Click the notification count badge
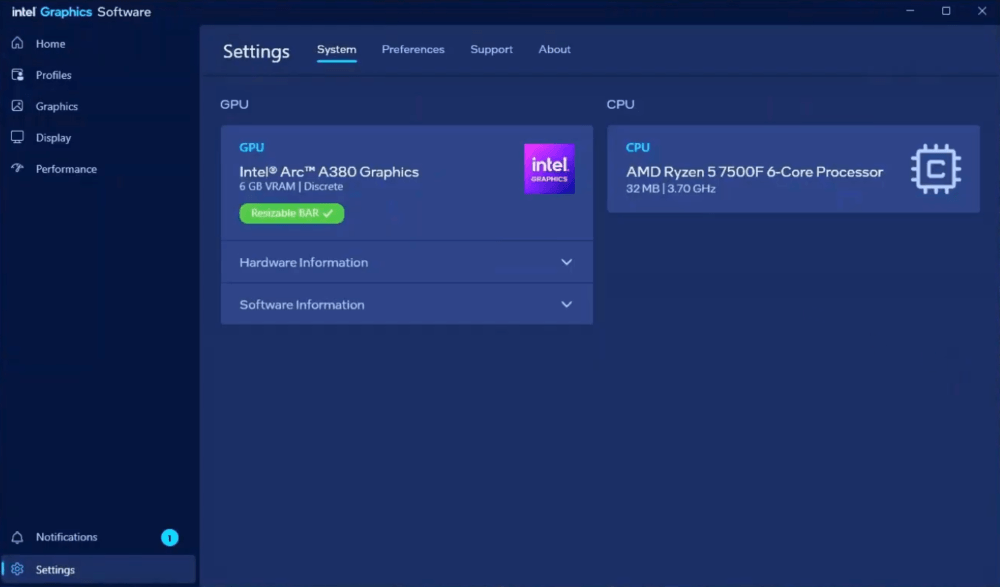 (x=170, y=538)
